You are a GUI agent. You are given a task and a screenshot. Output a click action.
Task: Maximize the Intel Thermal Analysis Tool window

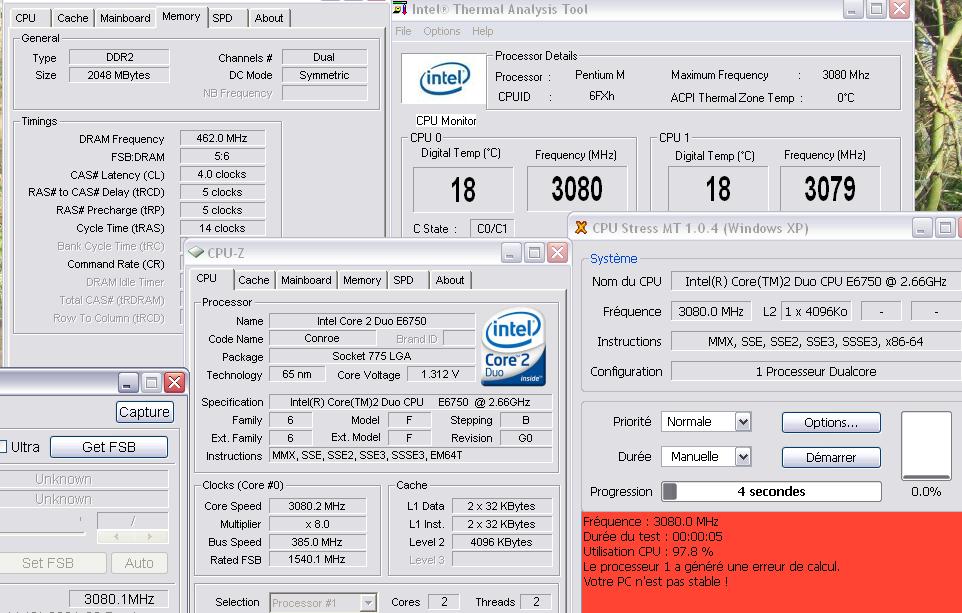(875, 9)
